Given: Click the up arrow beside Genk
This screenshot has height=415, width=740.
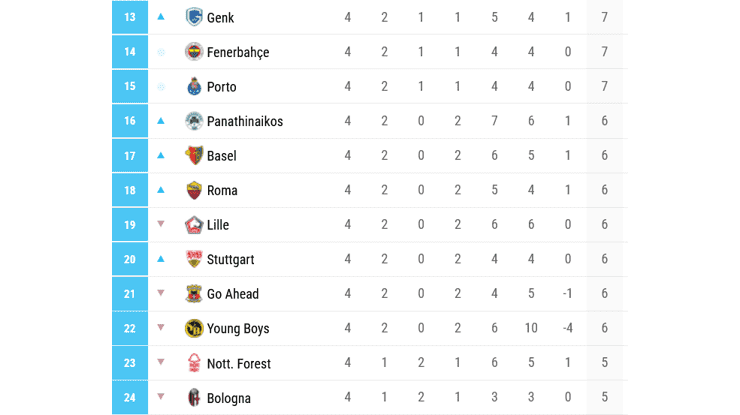Looking at the screenshot, I should (160, 17).
